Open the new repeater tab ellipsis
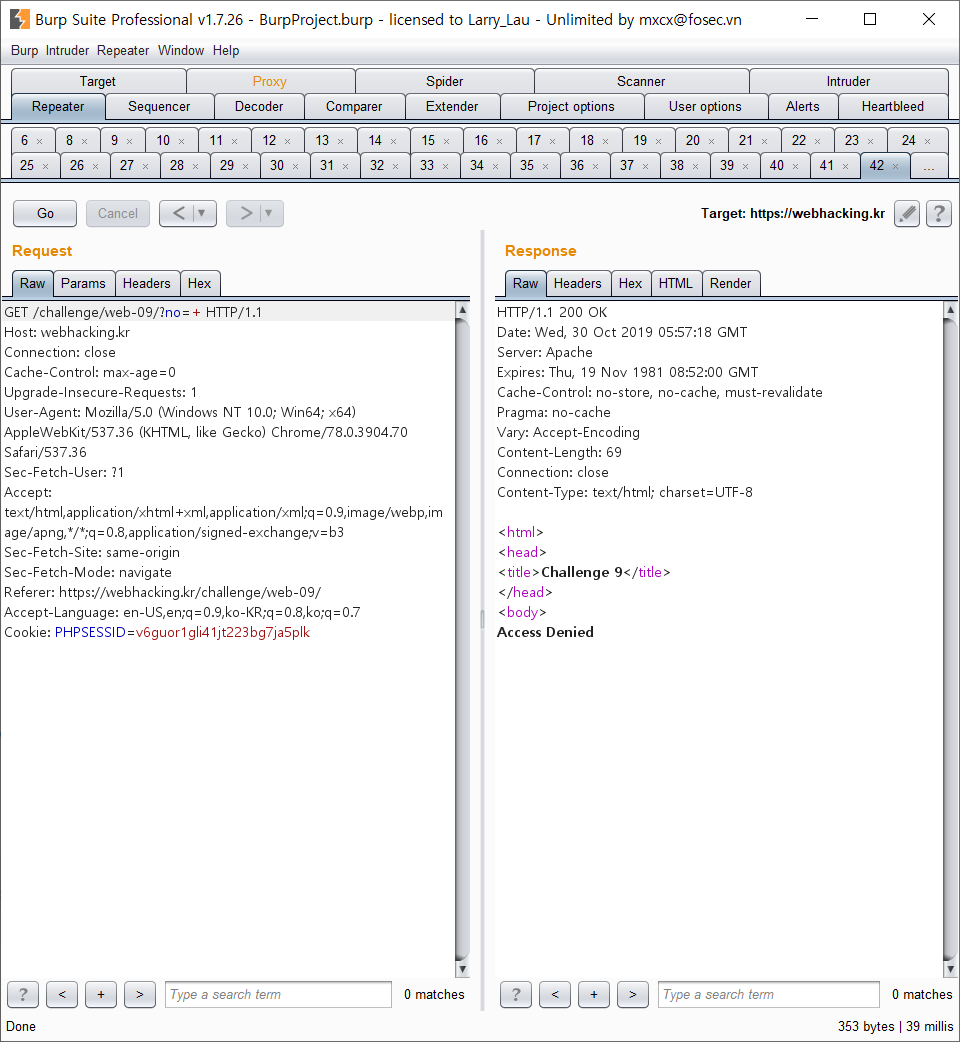The width and height of the screenshot is (960, 1042). [929, 166]
